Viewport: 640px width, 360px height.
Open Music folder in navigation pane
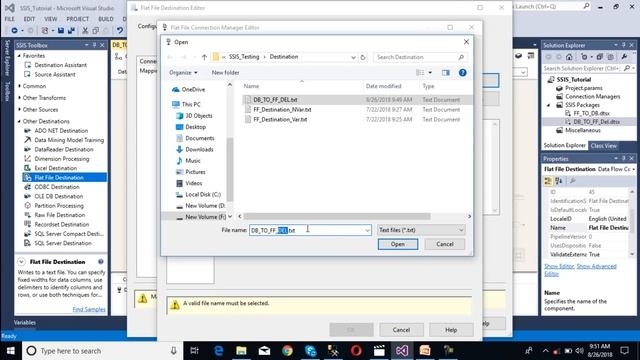click(188, 161)
